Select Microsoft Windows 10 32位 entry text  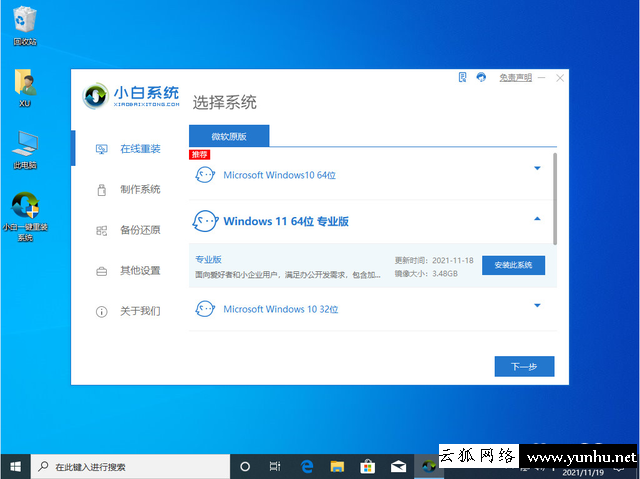[281, 309]
